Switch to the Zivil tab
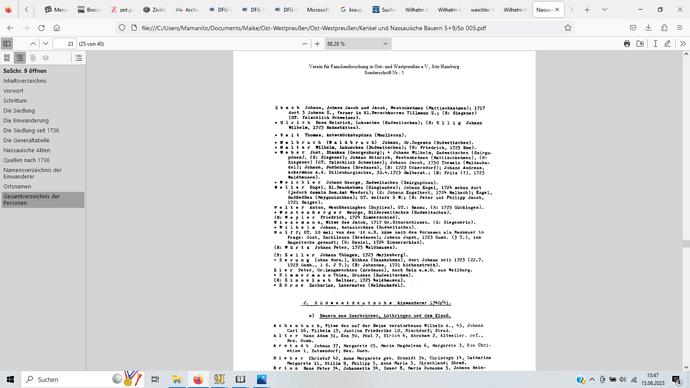 tap(154, 10)
